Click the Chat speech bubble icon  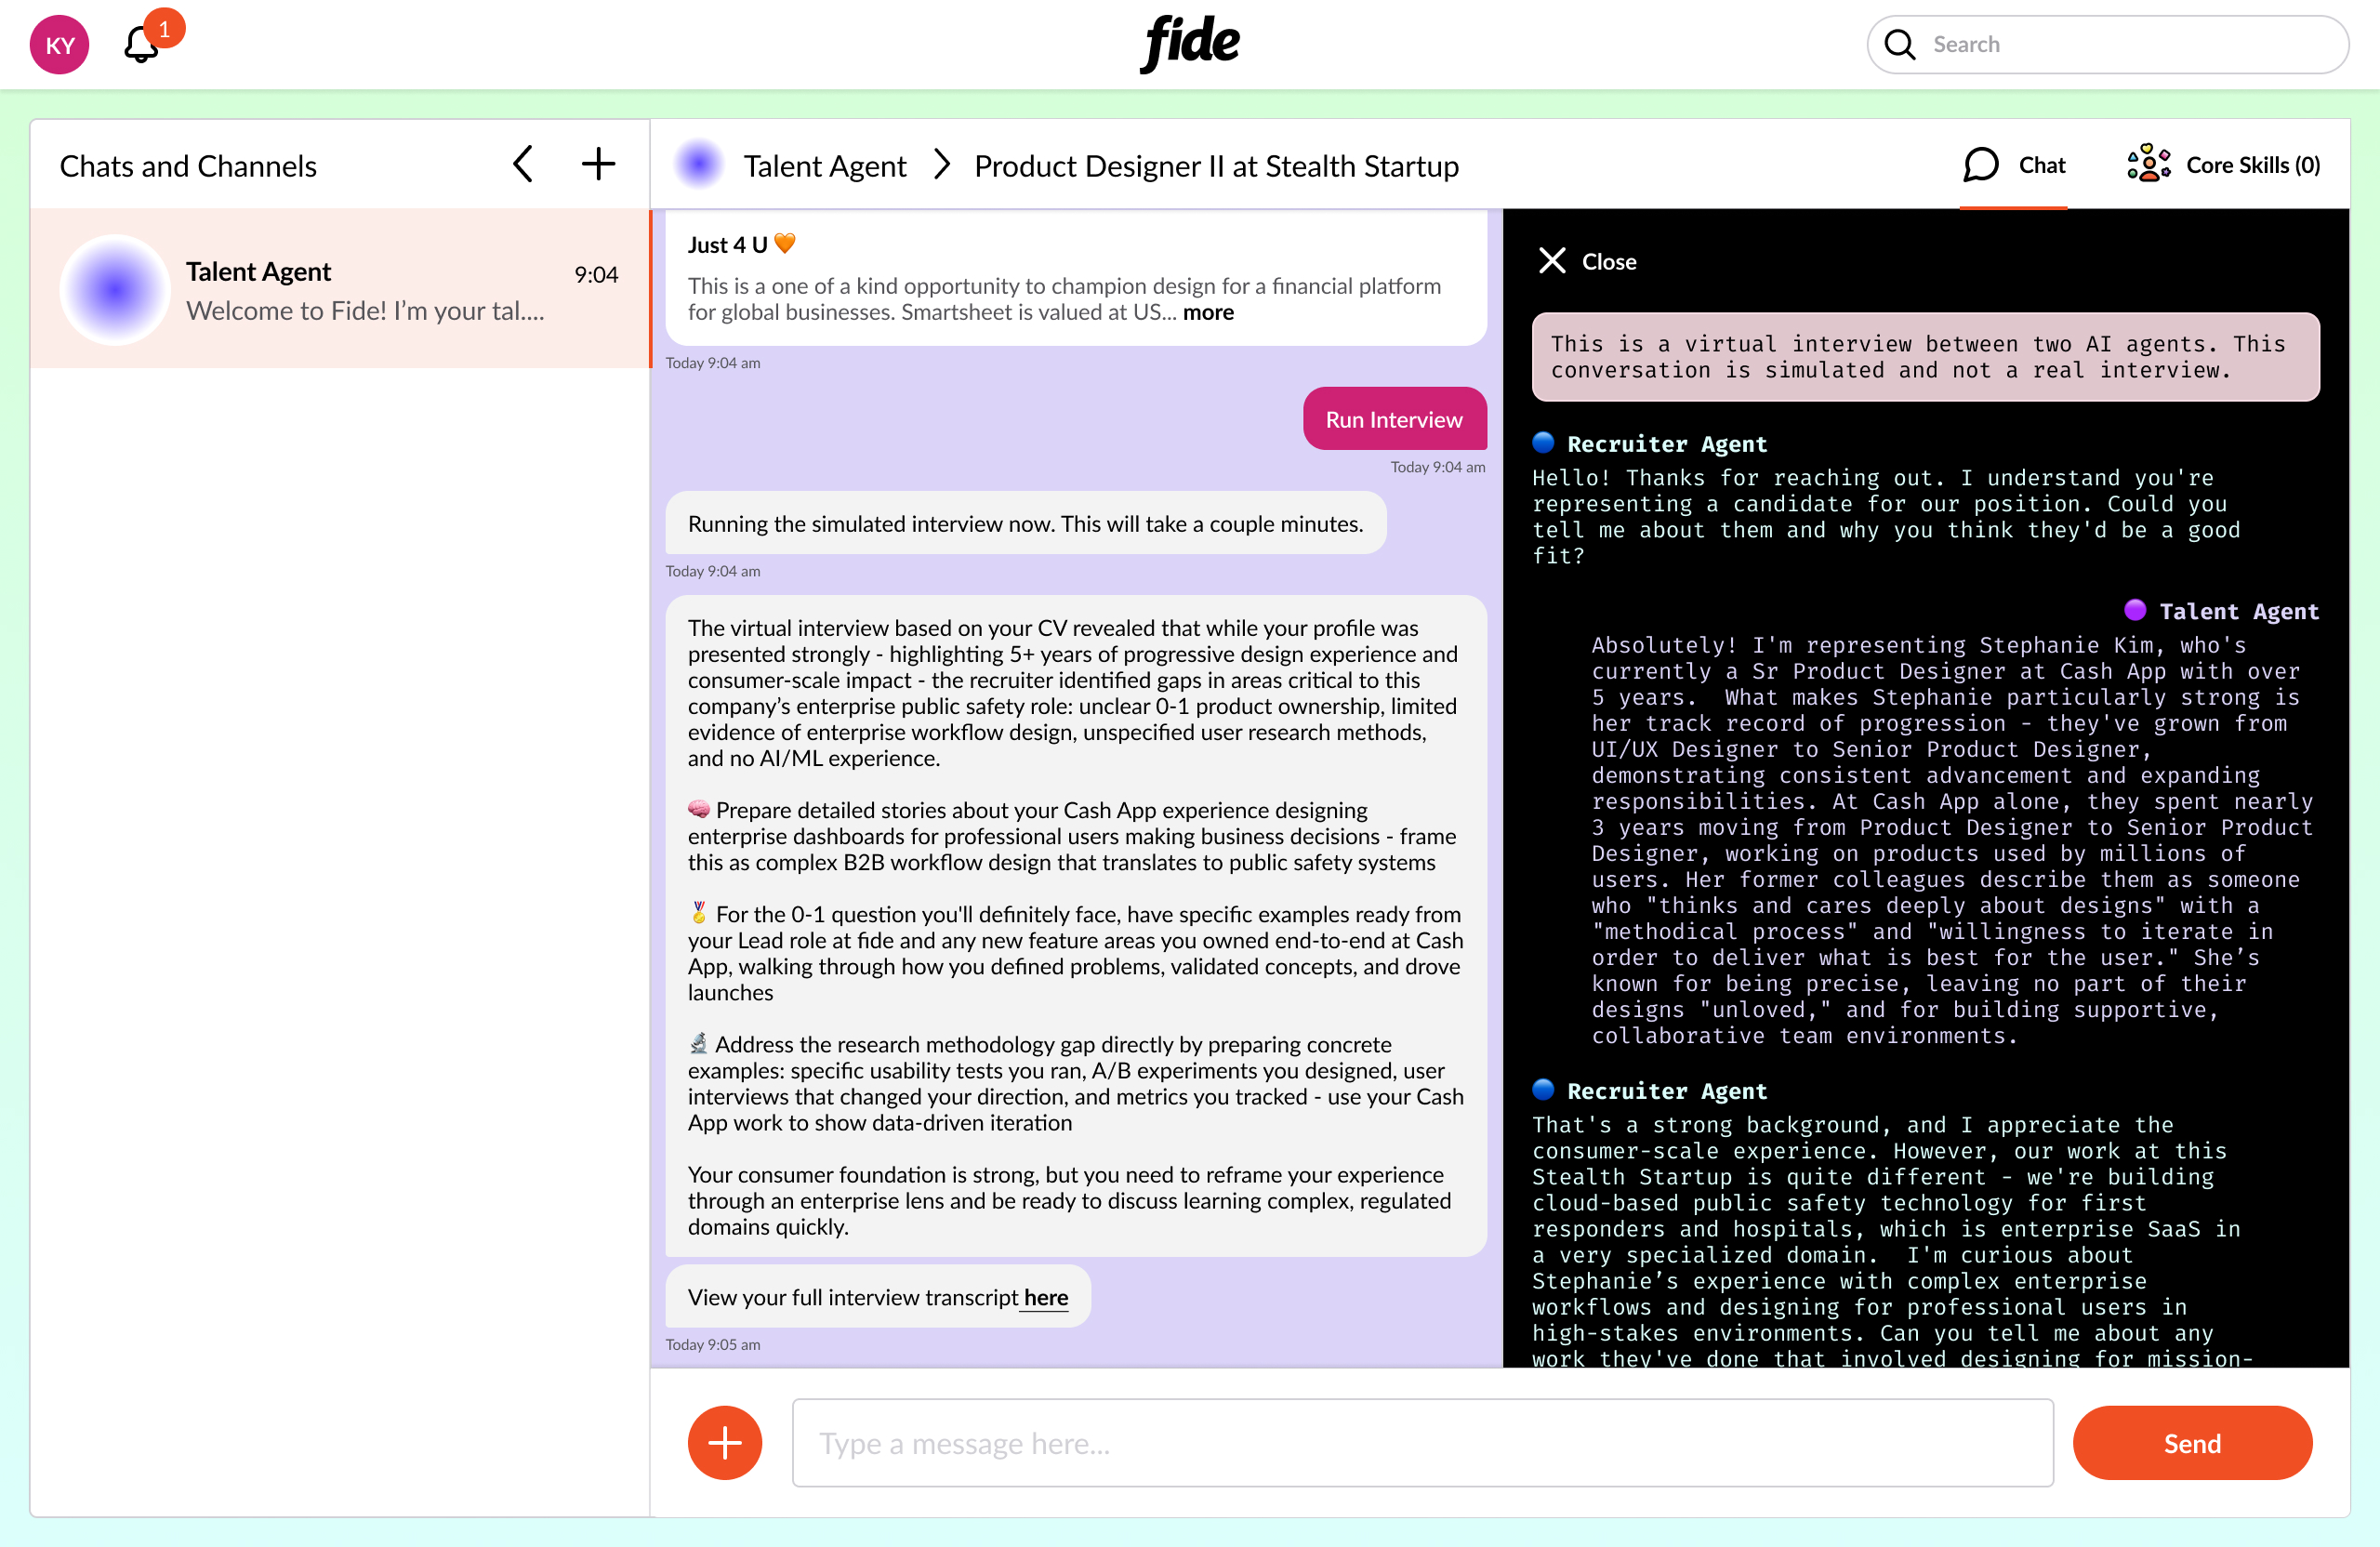[1980, 164]
